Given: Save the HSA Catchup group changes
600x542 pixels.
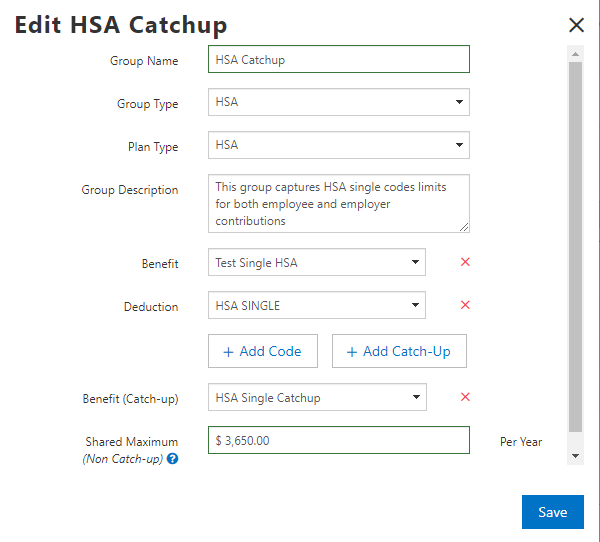Looking at the screenshot, I should 552,512.
